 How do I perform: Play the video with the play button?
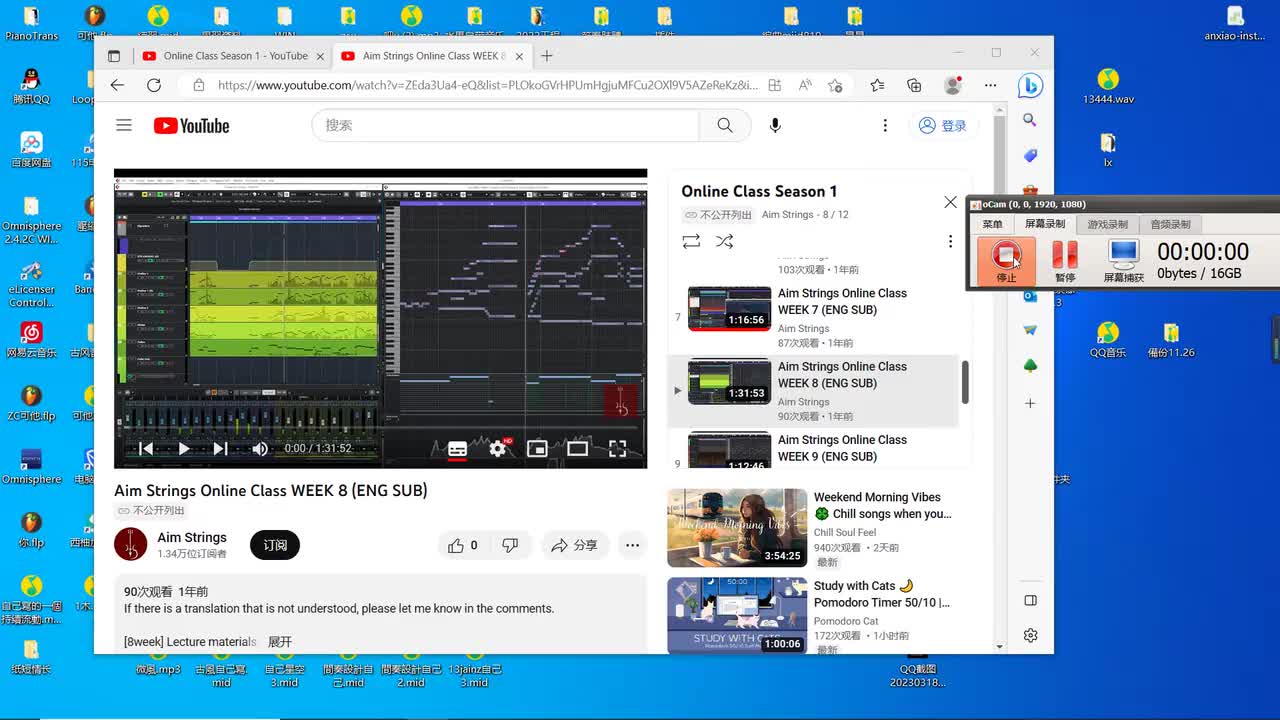pos(183,449)
